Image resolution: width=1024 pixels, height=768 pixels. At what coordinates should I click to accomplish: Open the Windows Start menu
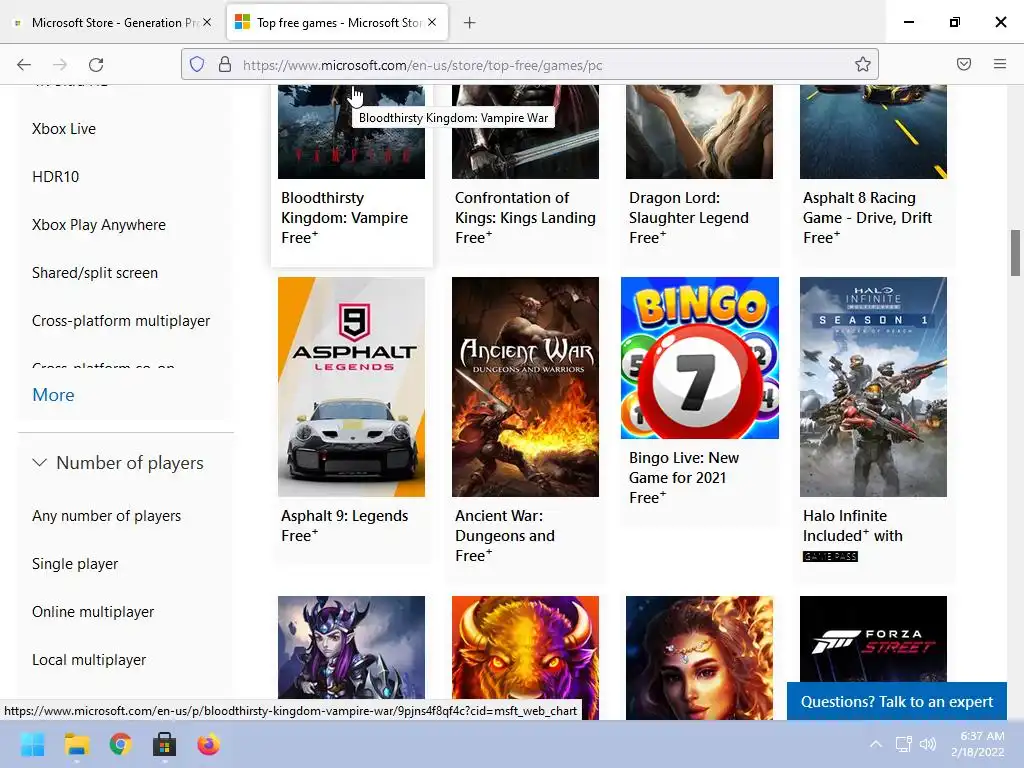32,744
